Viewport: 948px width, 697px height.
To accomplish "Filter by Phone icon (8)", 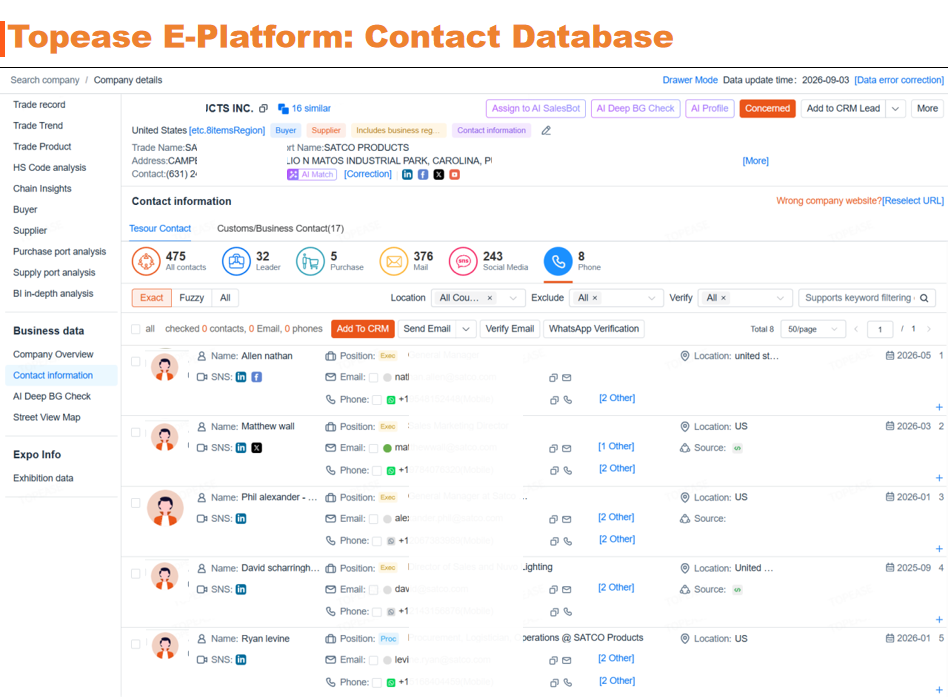I will tap(558, 262).
